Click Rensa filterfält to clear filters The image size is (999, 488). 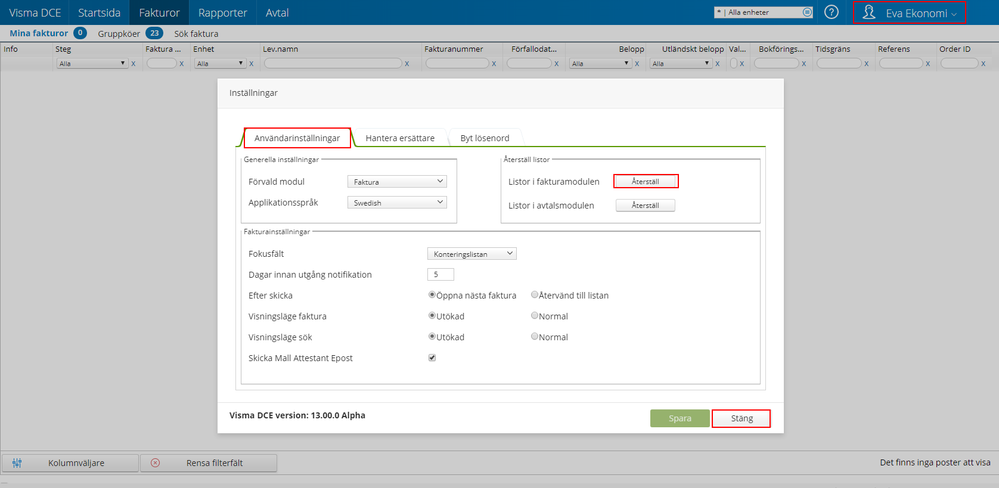(207, 463)
